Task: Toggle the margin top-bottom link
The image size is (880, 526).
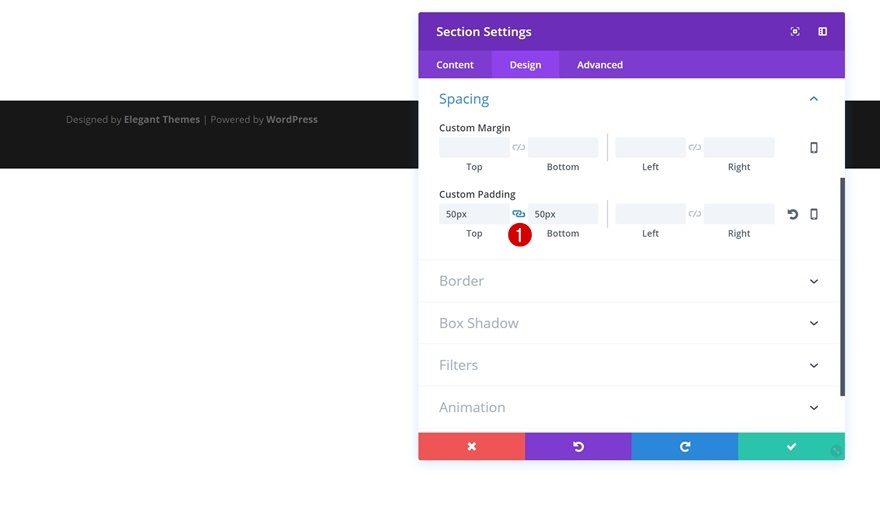Action: 519,148
